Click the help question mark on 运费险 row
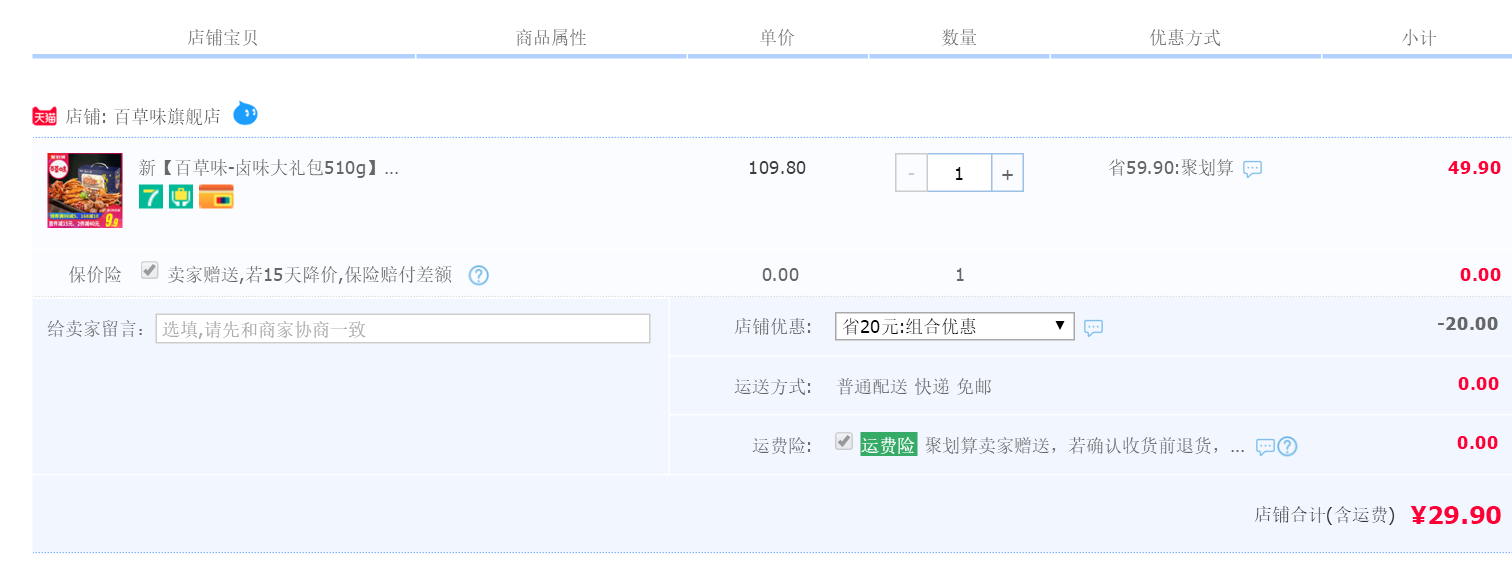1512x563 pixels. click(x=1287, y=447)
